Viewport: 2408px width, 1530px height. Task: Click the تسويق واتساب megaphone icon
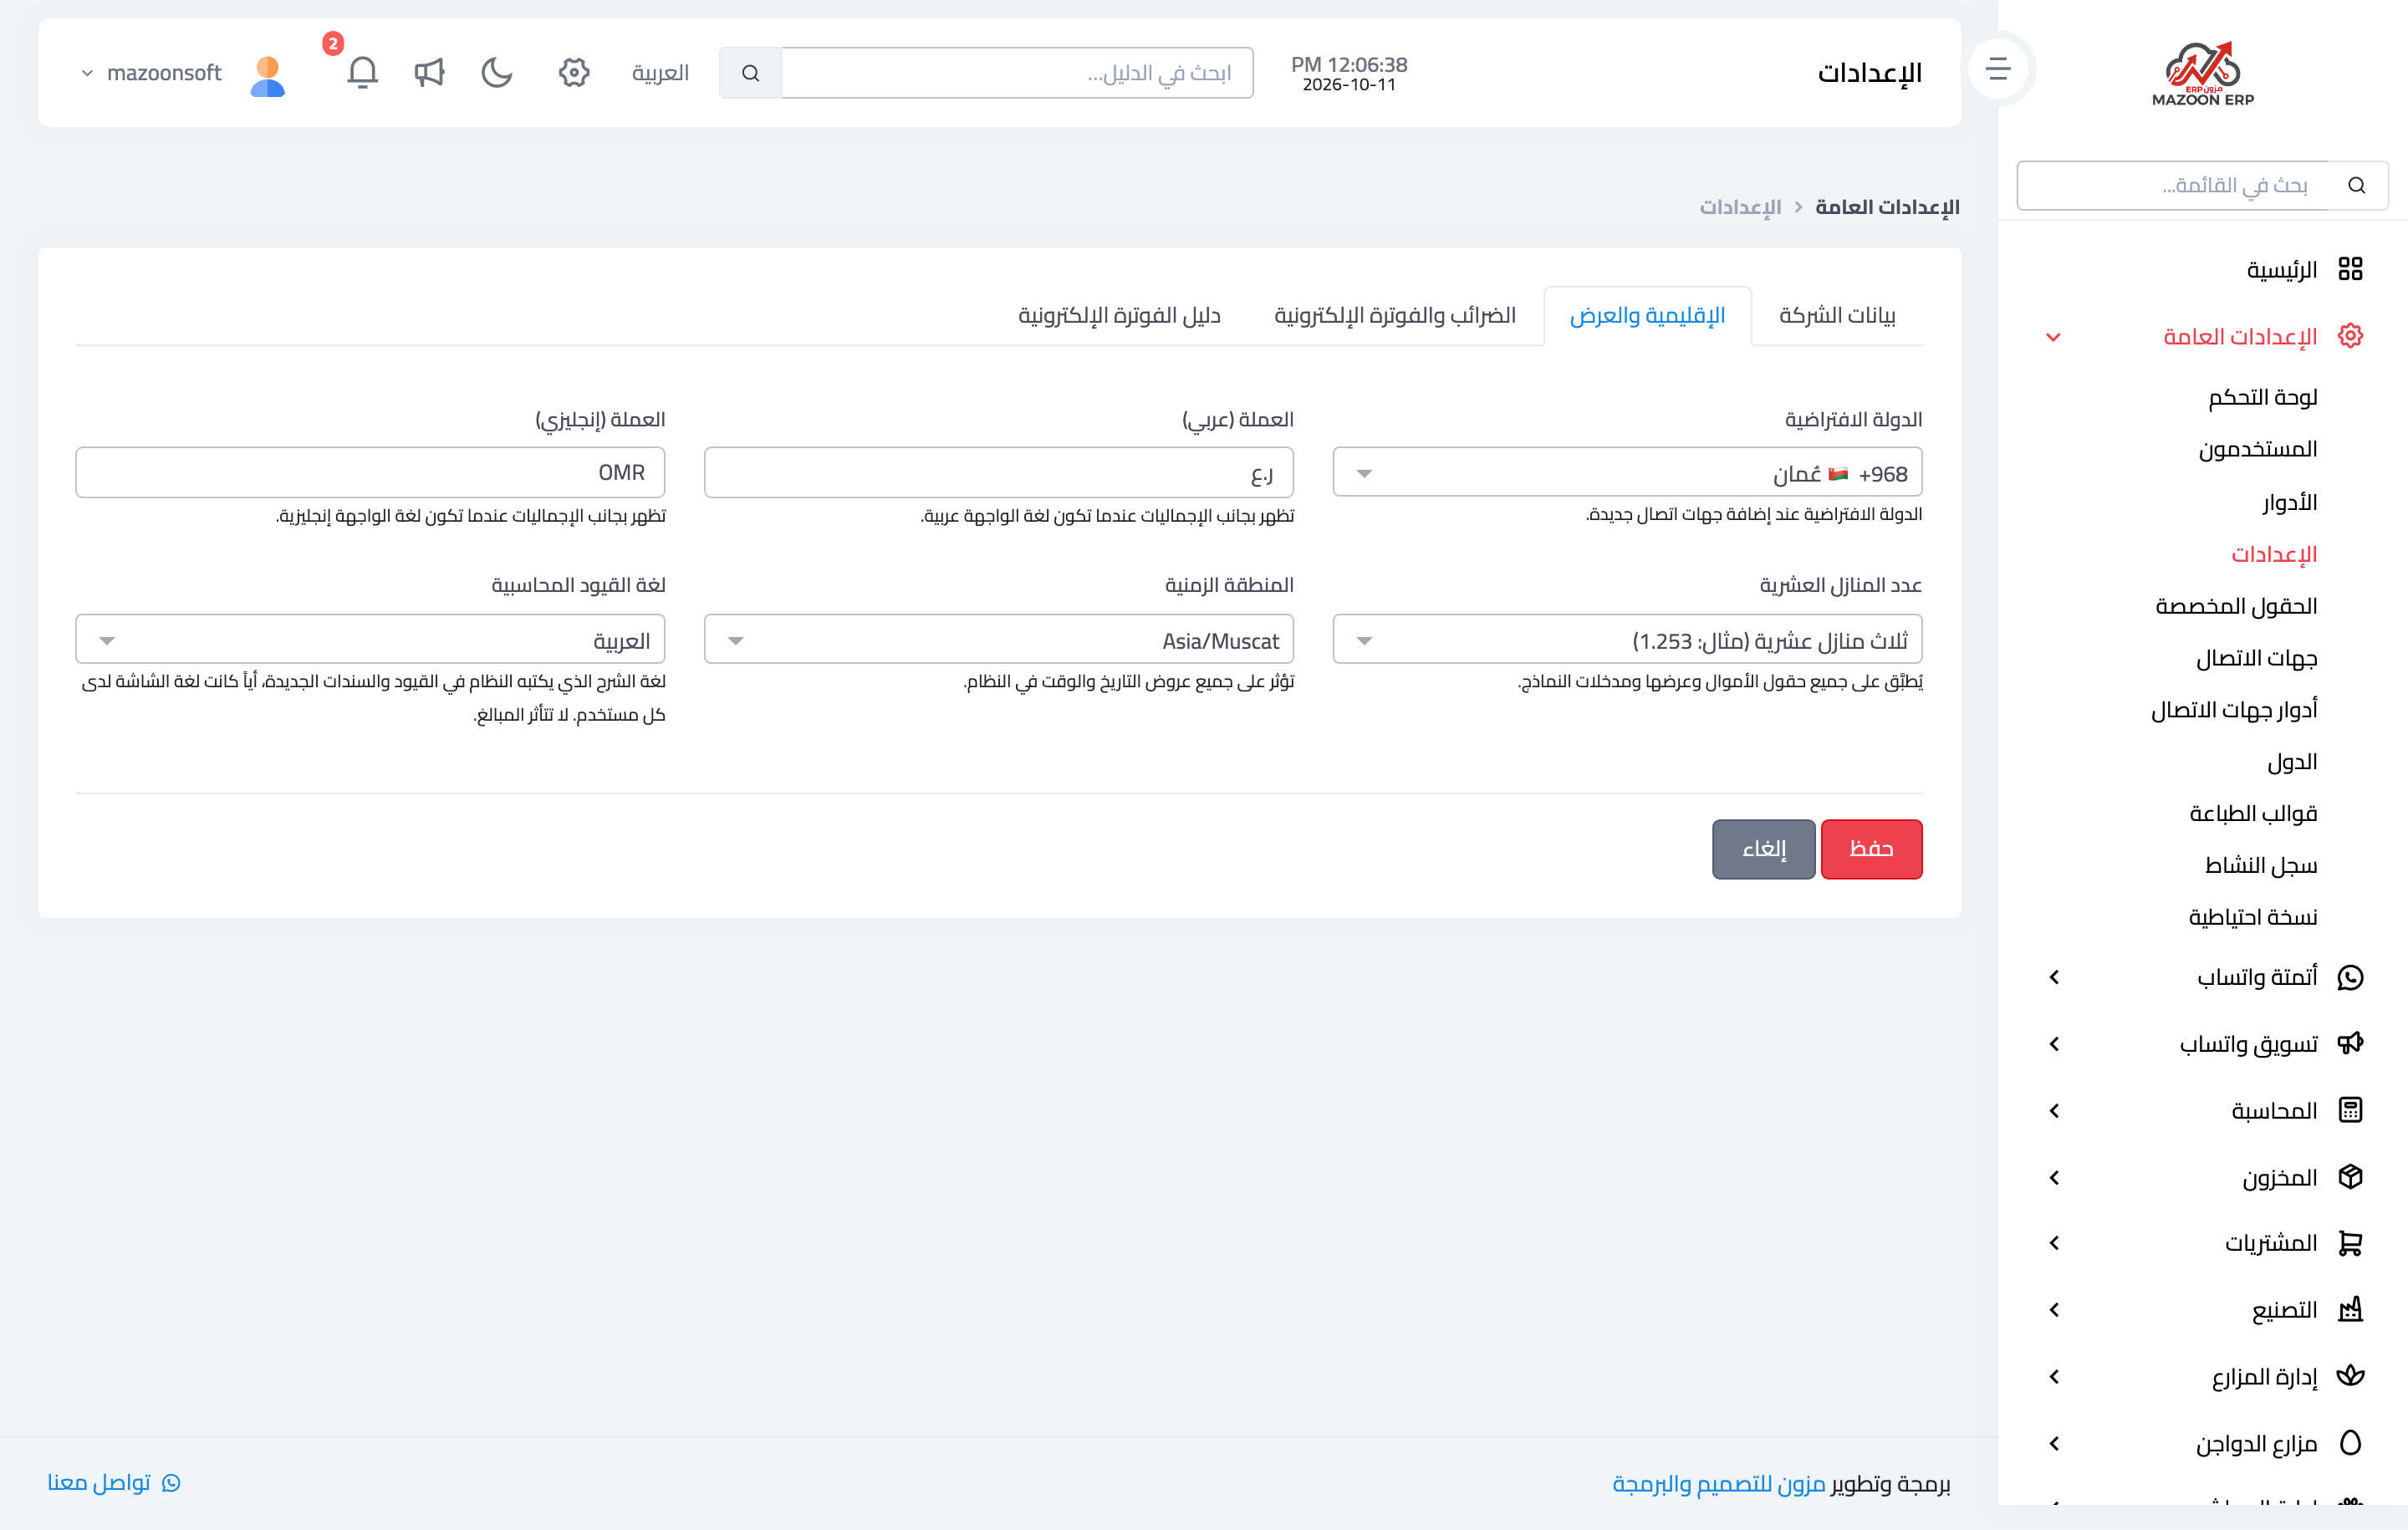click(2350, 1043)
